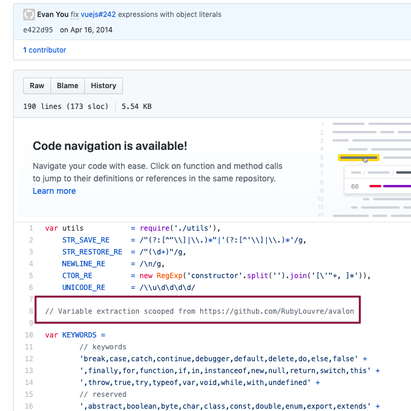Click the 'on Apr 16, 2014' date
The height and width of the screenshot is (411, 411).
[86, 30]
